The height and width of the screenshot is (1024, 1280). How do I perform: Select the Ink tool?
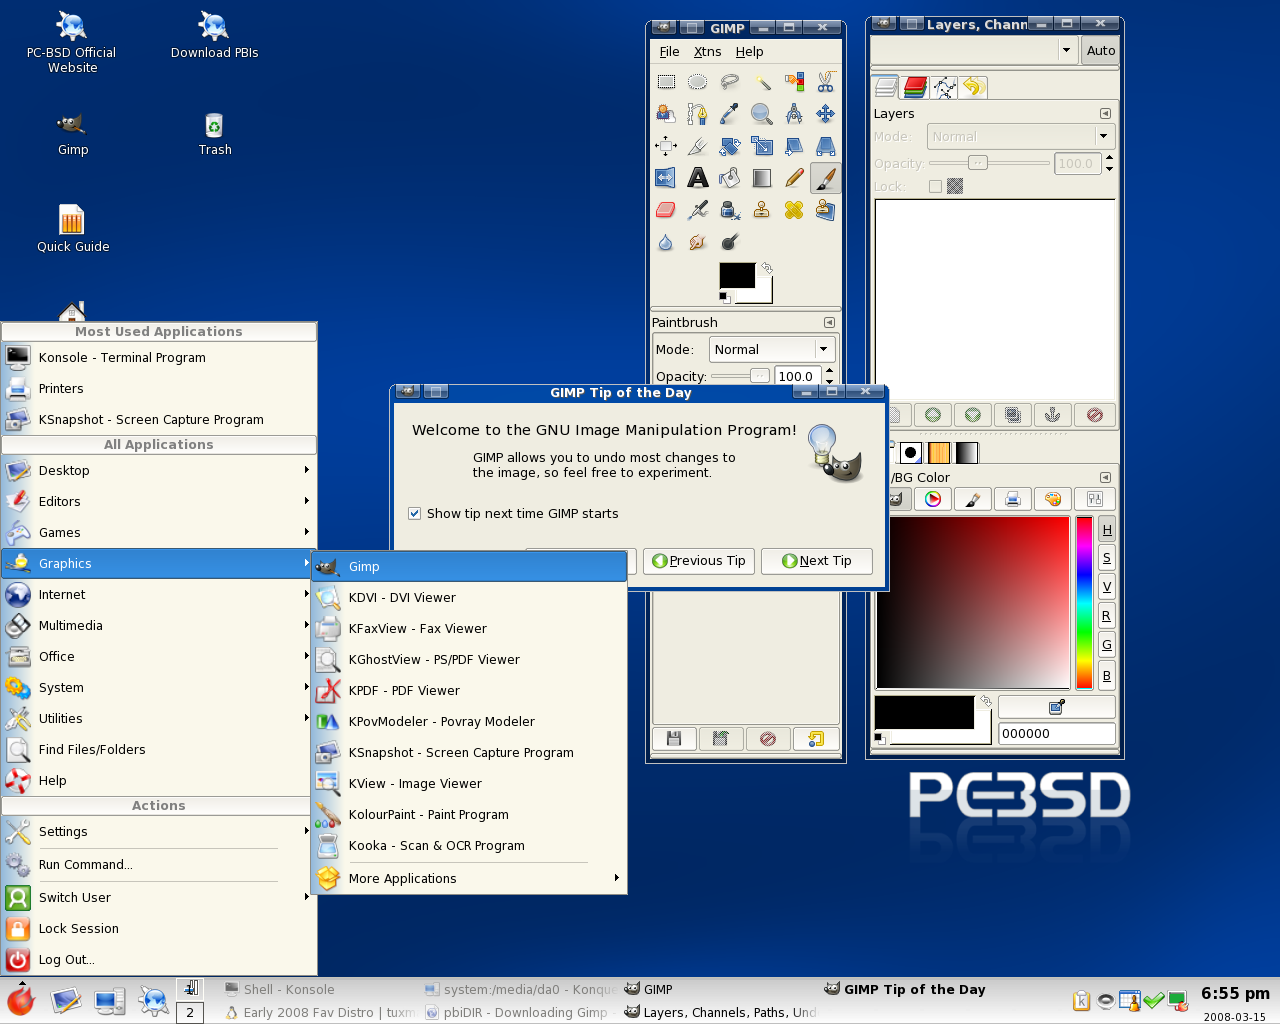(730, 210)
